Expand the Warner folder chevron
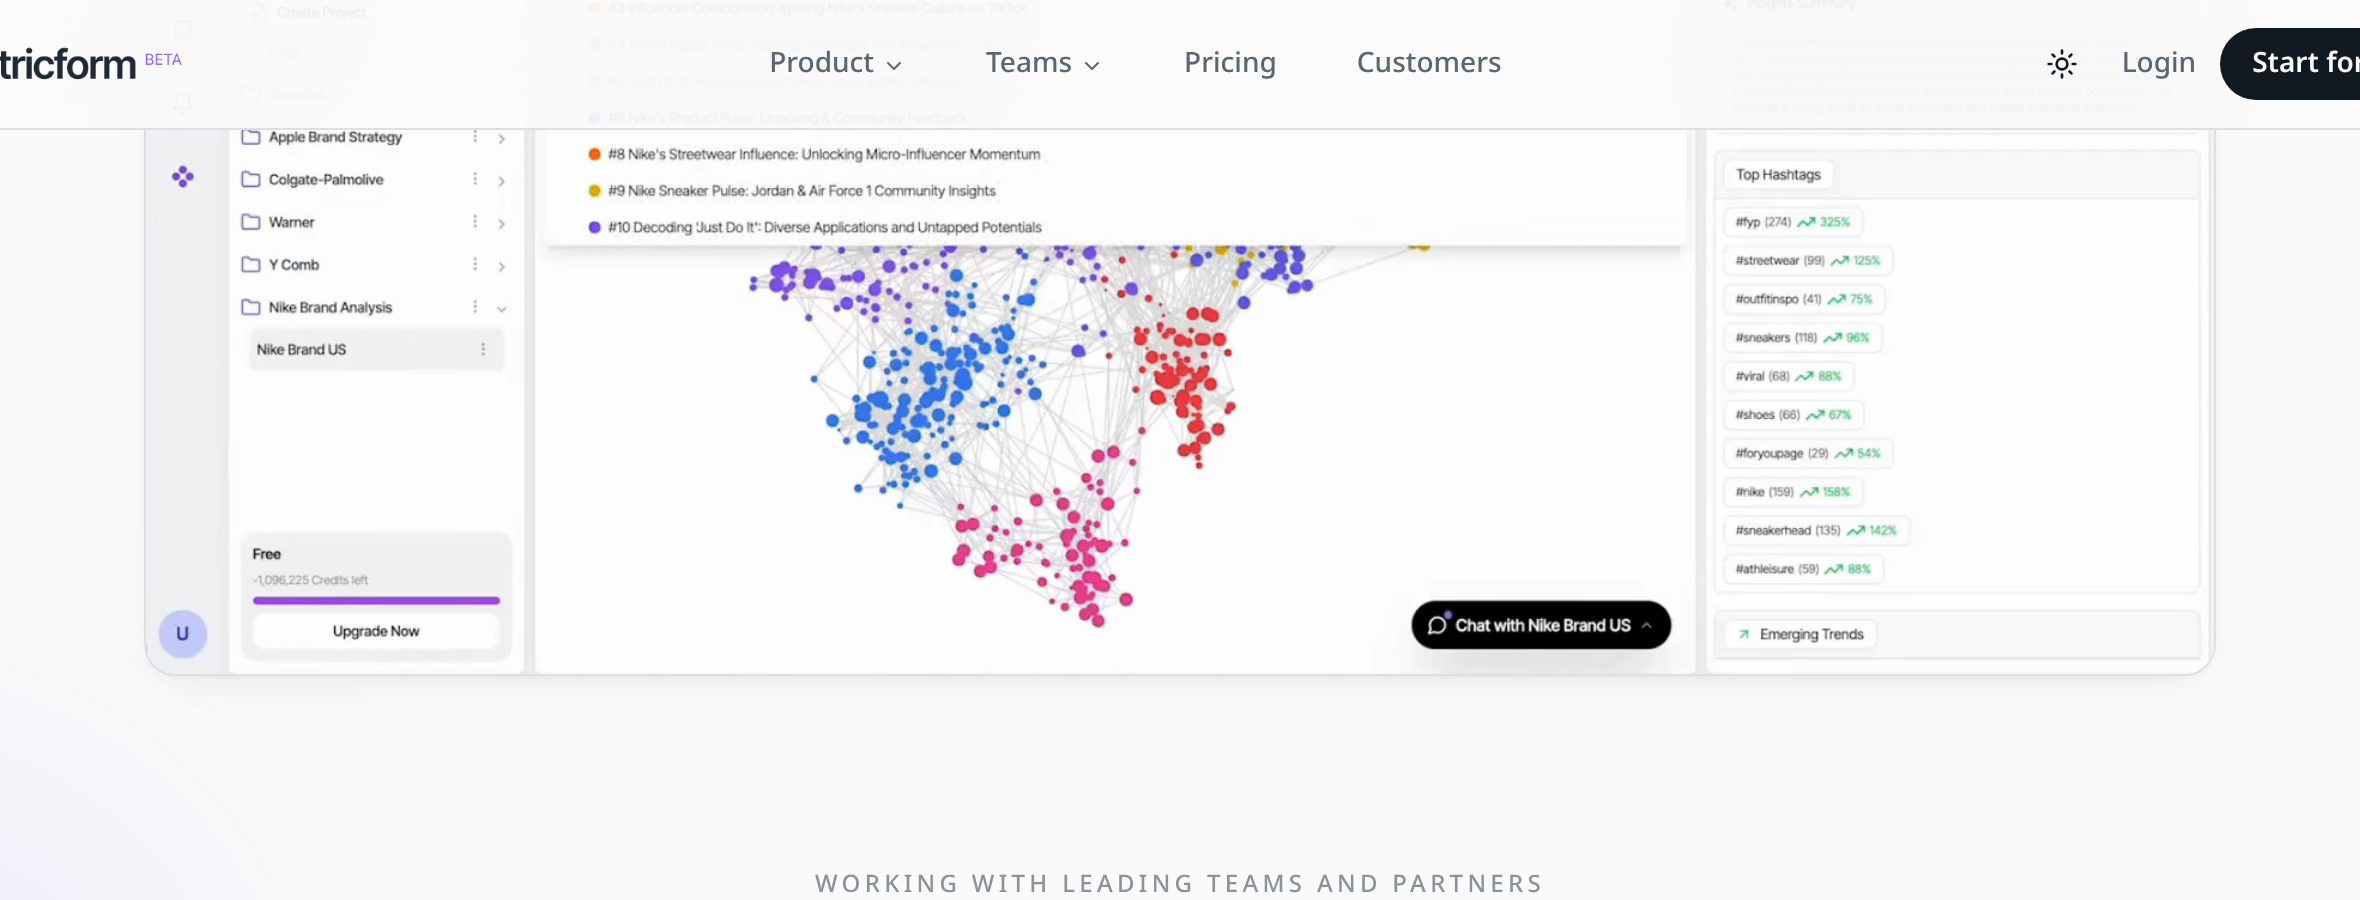Screen dimensions: 2360x900 tap(501, 223)
